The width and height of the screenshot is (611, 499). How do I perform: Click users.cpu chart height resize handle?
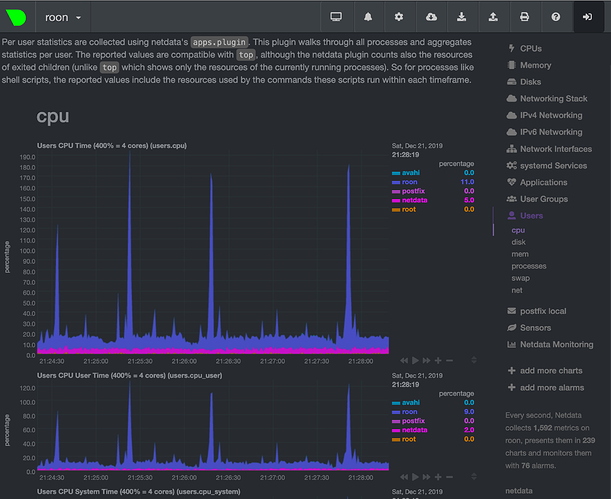pyautogui.click(x=474, y=360)
